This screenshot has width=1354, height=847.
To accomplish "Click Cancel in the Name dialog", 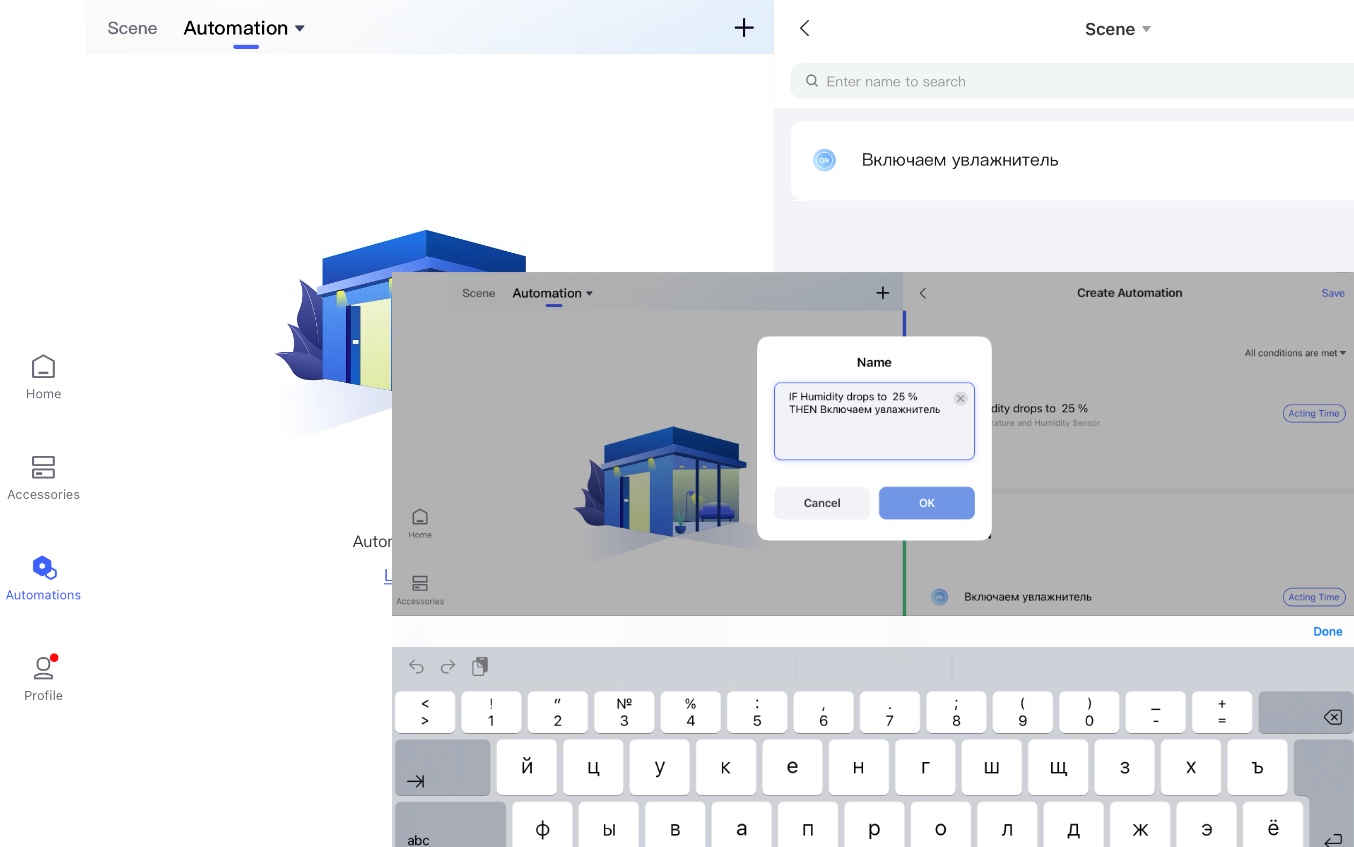I will click(822, 503).
